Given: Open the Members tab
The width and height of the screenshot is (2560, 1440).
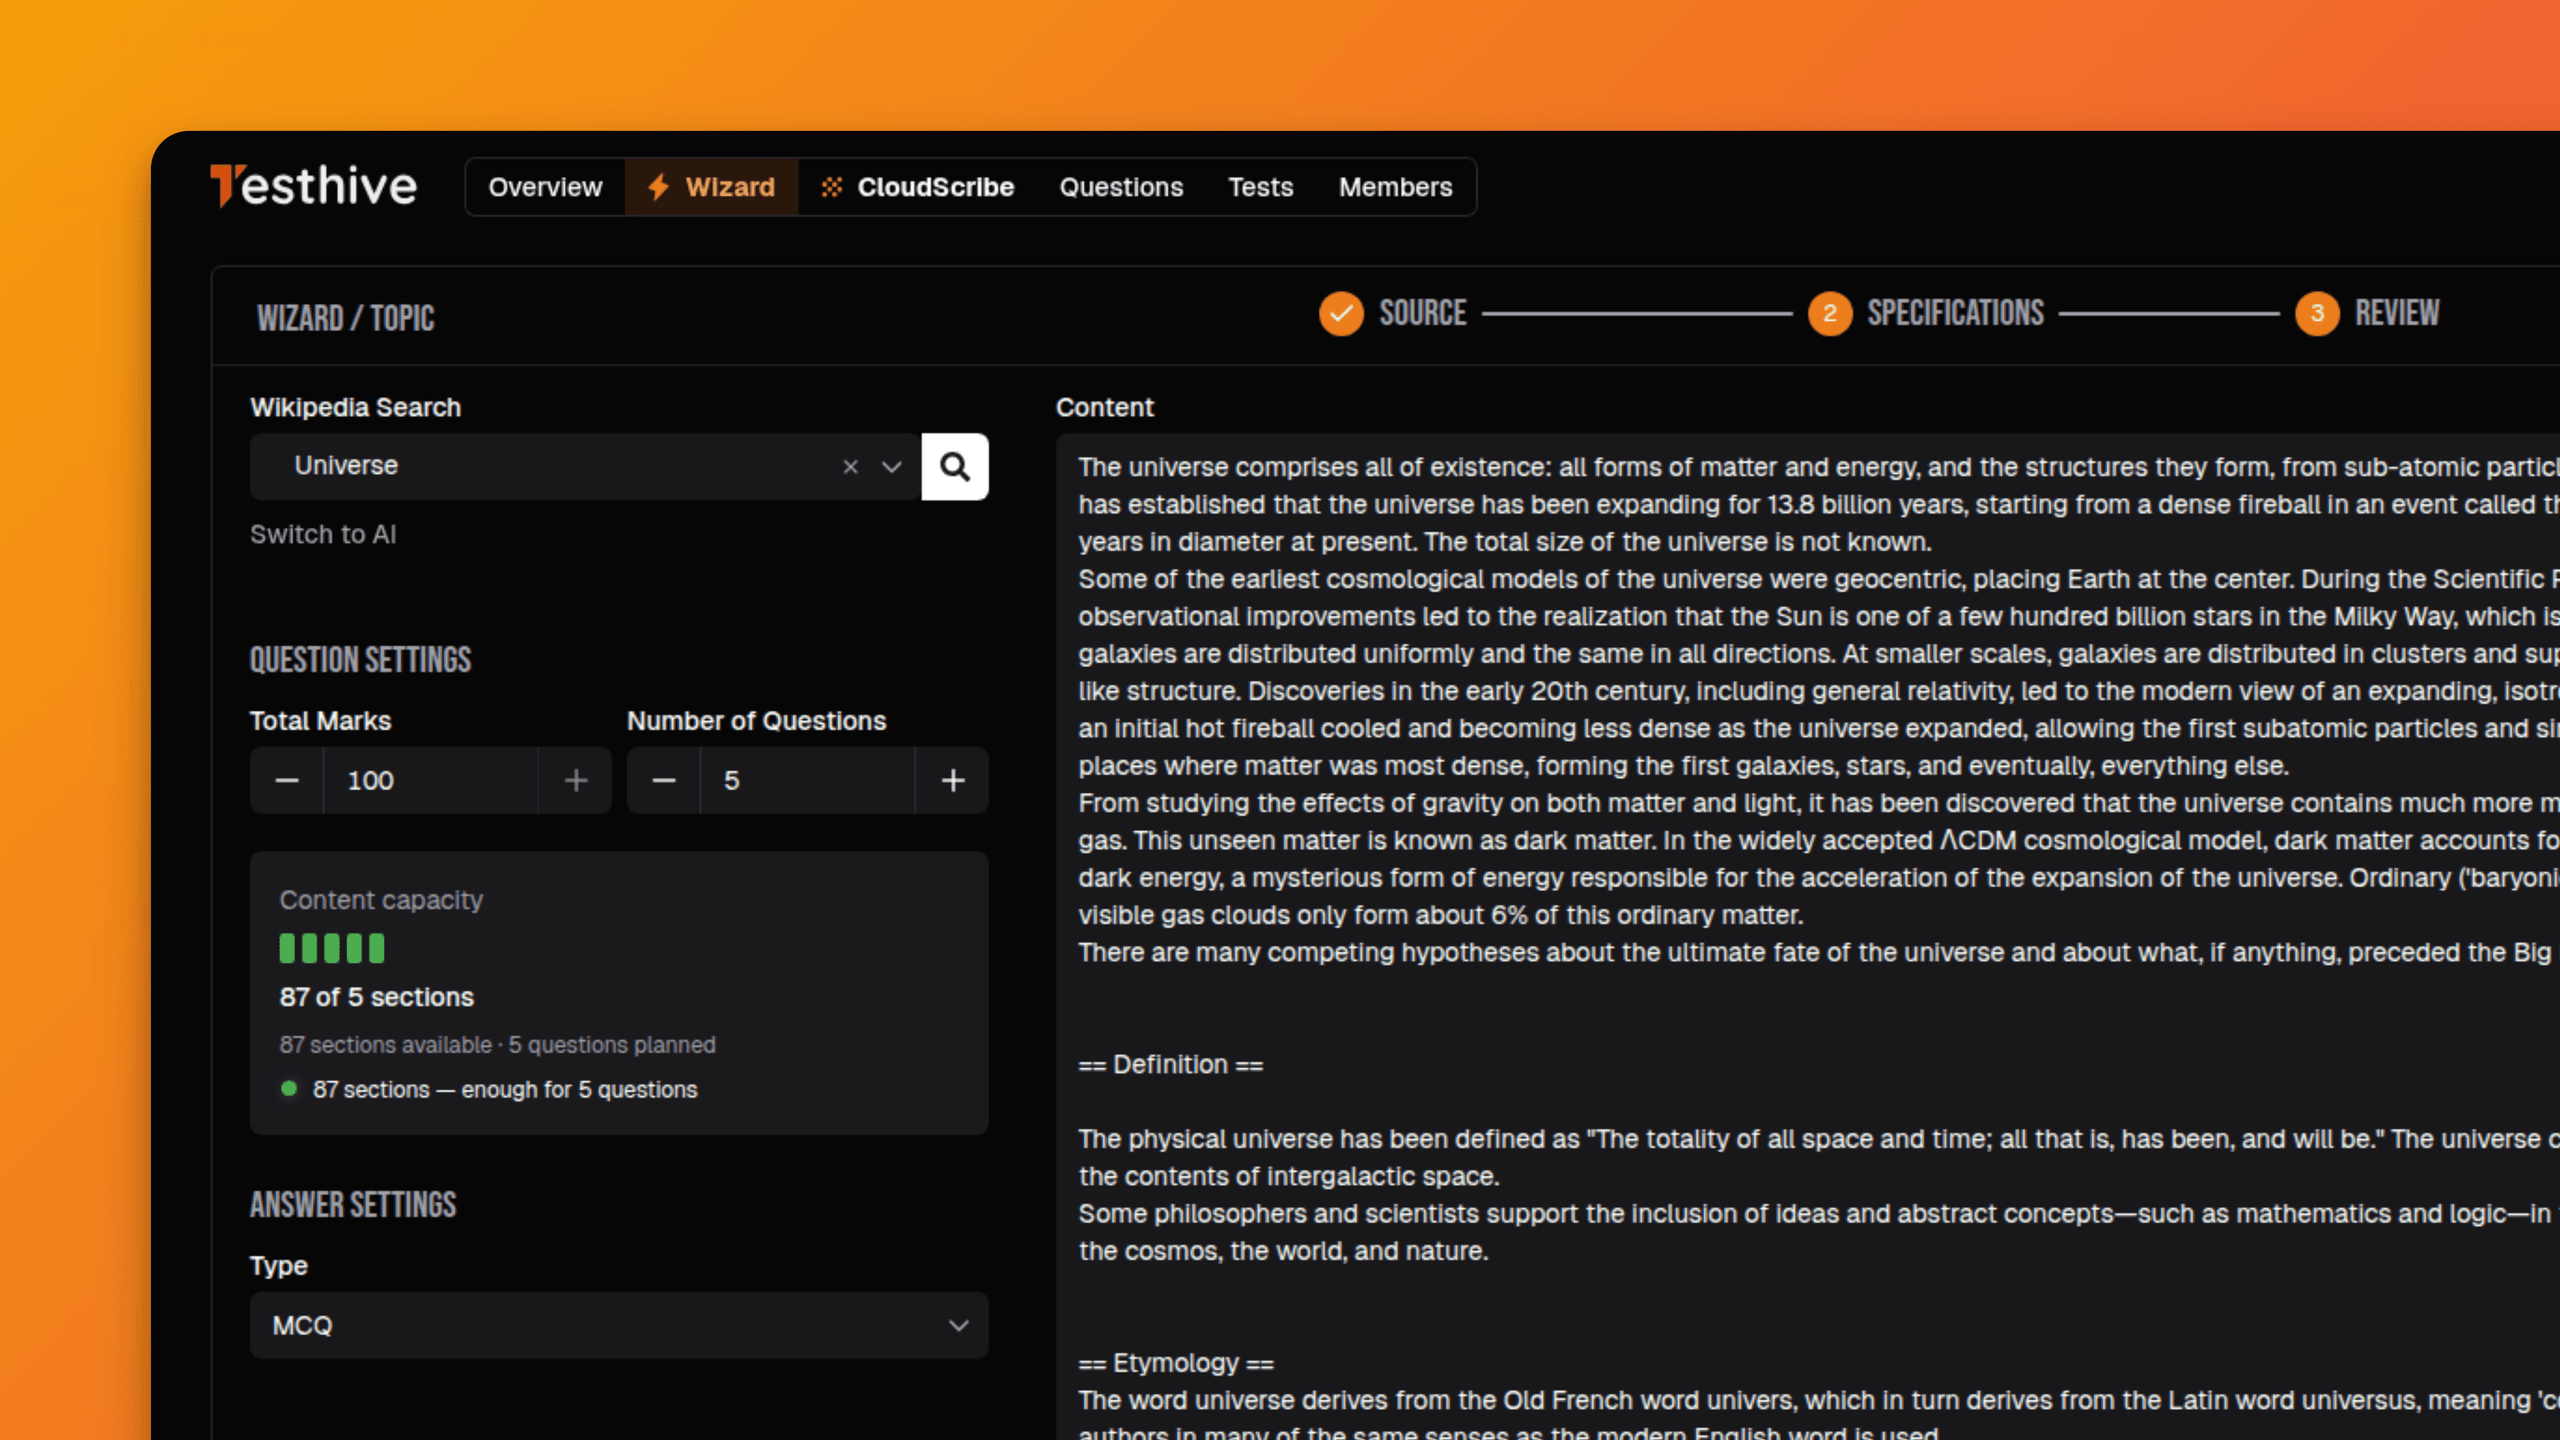Looking at the screenshot, I should click(1396, 187).
